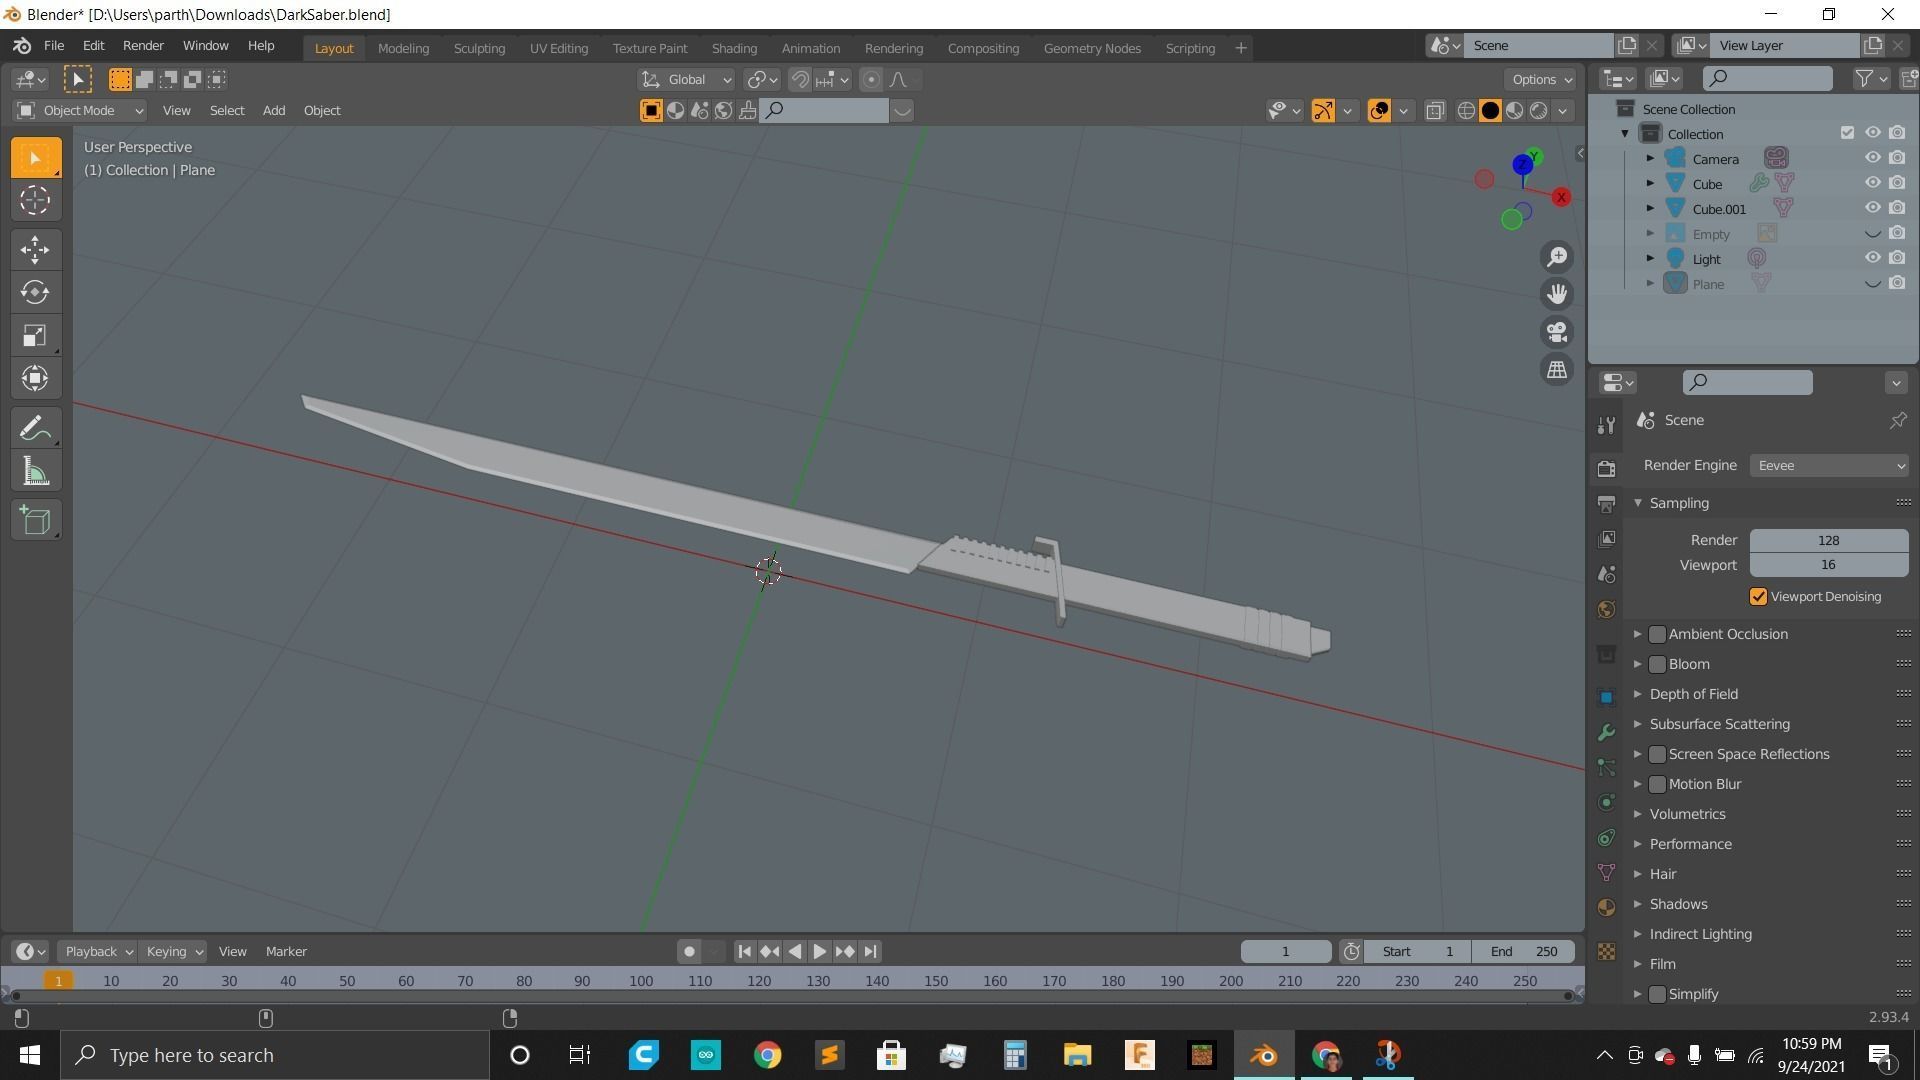Select the Annotate pencil tool
Screen dimensions: 1920x1080
[35, 429]
